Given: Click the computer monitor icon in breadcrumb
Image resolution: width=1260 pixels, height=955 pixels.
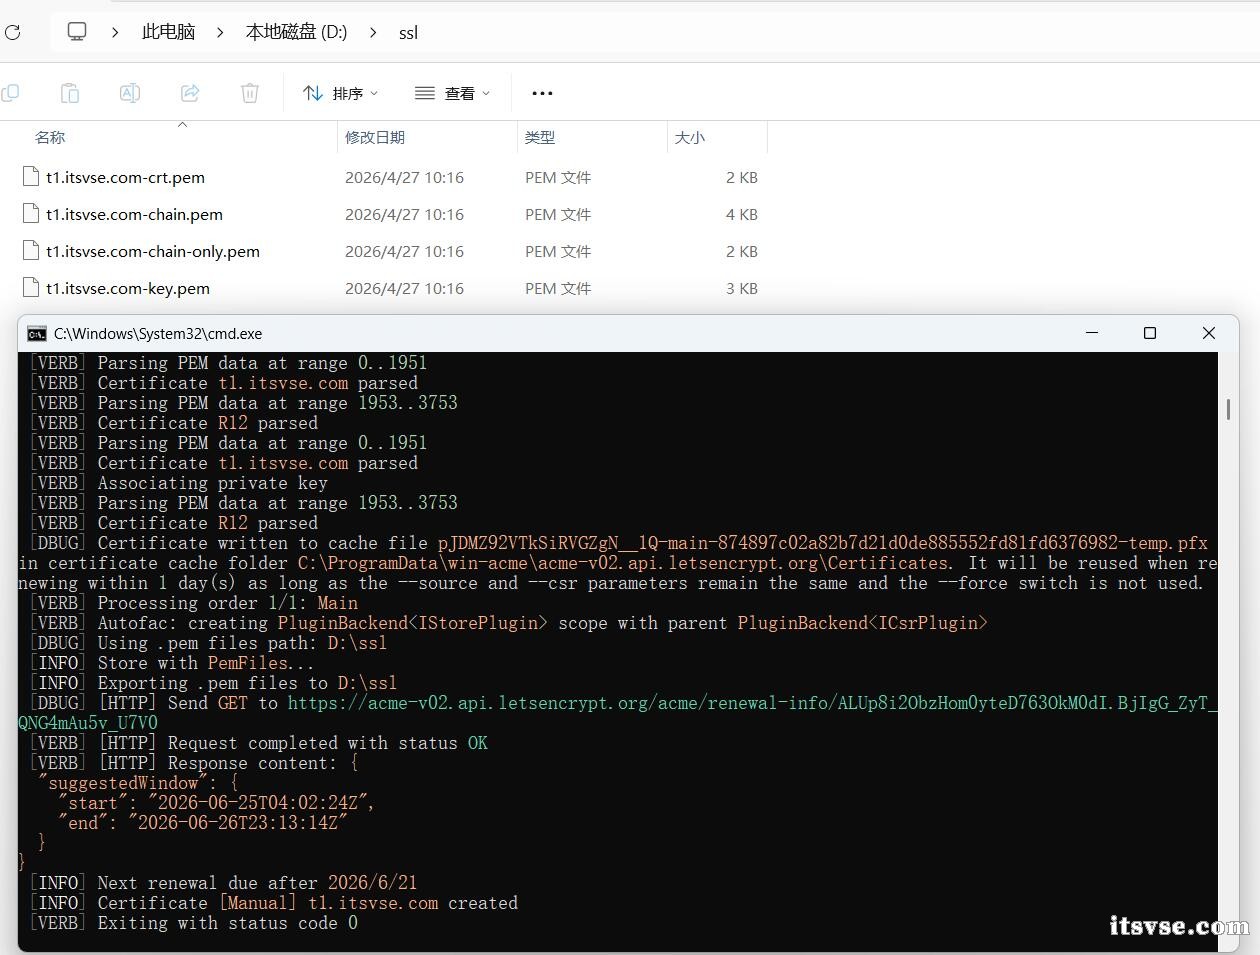Looking at the screenshot, I should click(x=77, y=32).
